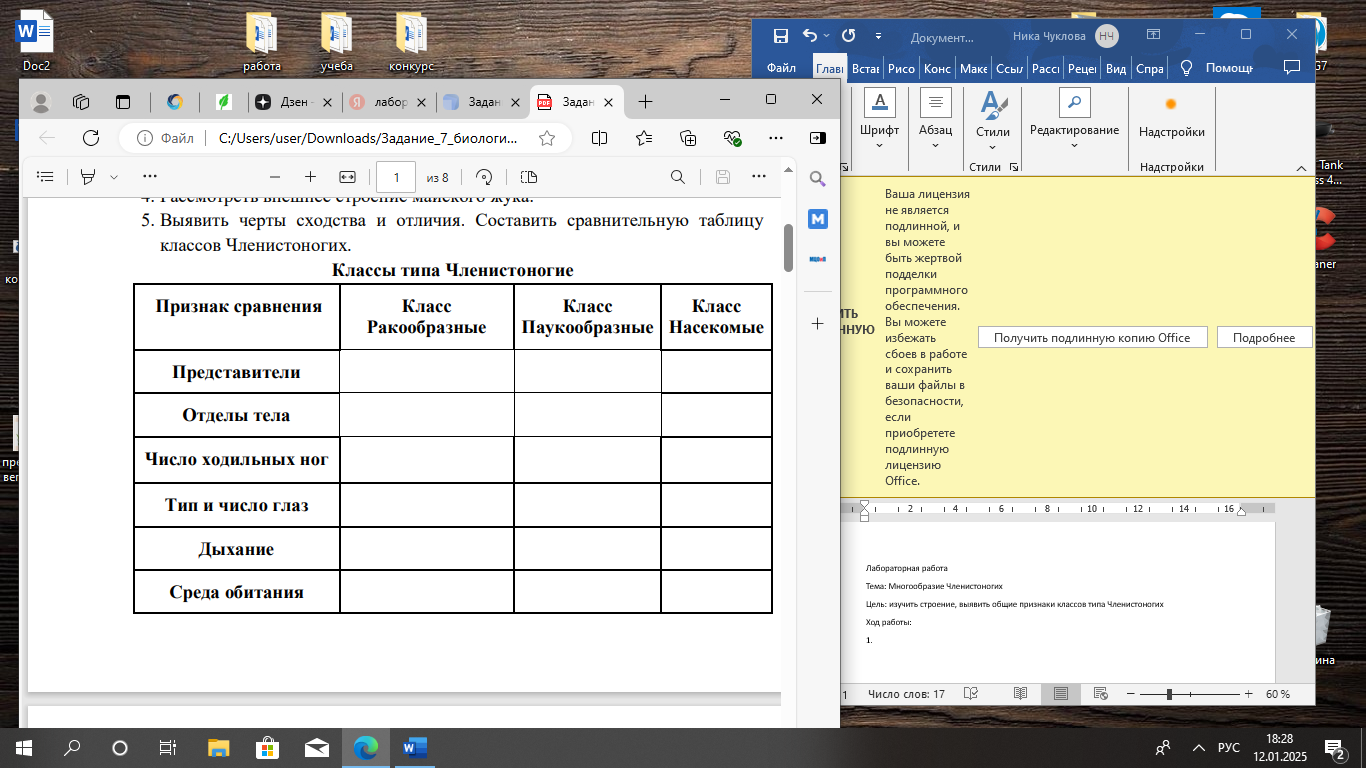
Task: Fit PDF to width
Action: [x=347, y=177]
